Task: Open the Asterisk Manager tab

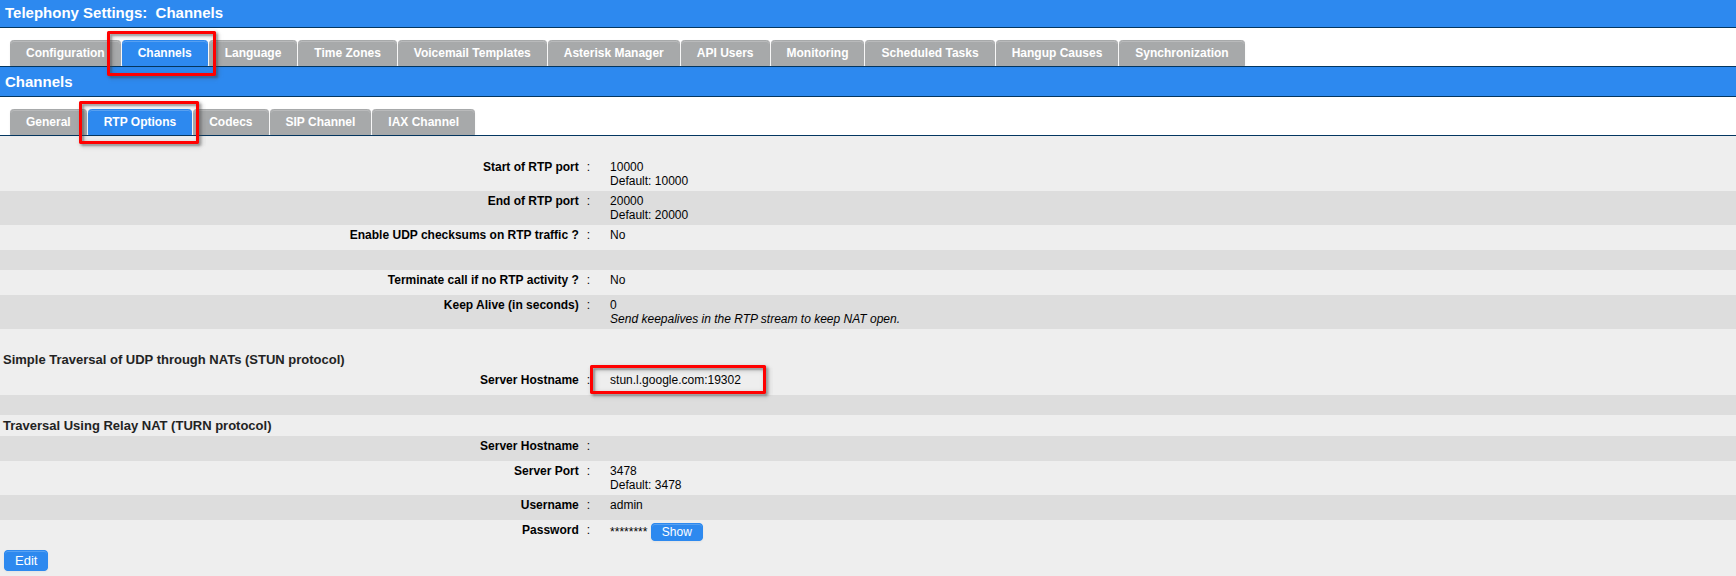Action: [x=613, y=53]
